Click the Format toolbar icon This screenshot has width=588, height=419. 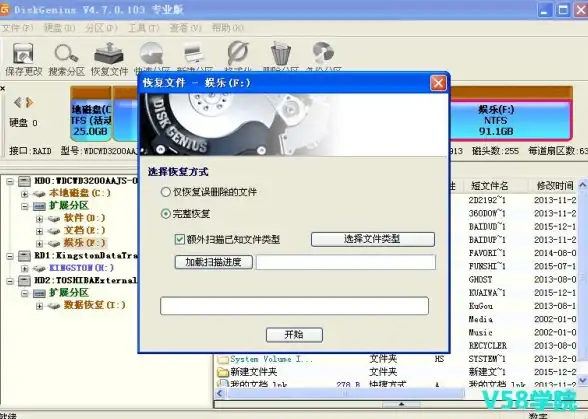(x=238, y=53)
